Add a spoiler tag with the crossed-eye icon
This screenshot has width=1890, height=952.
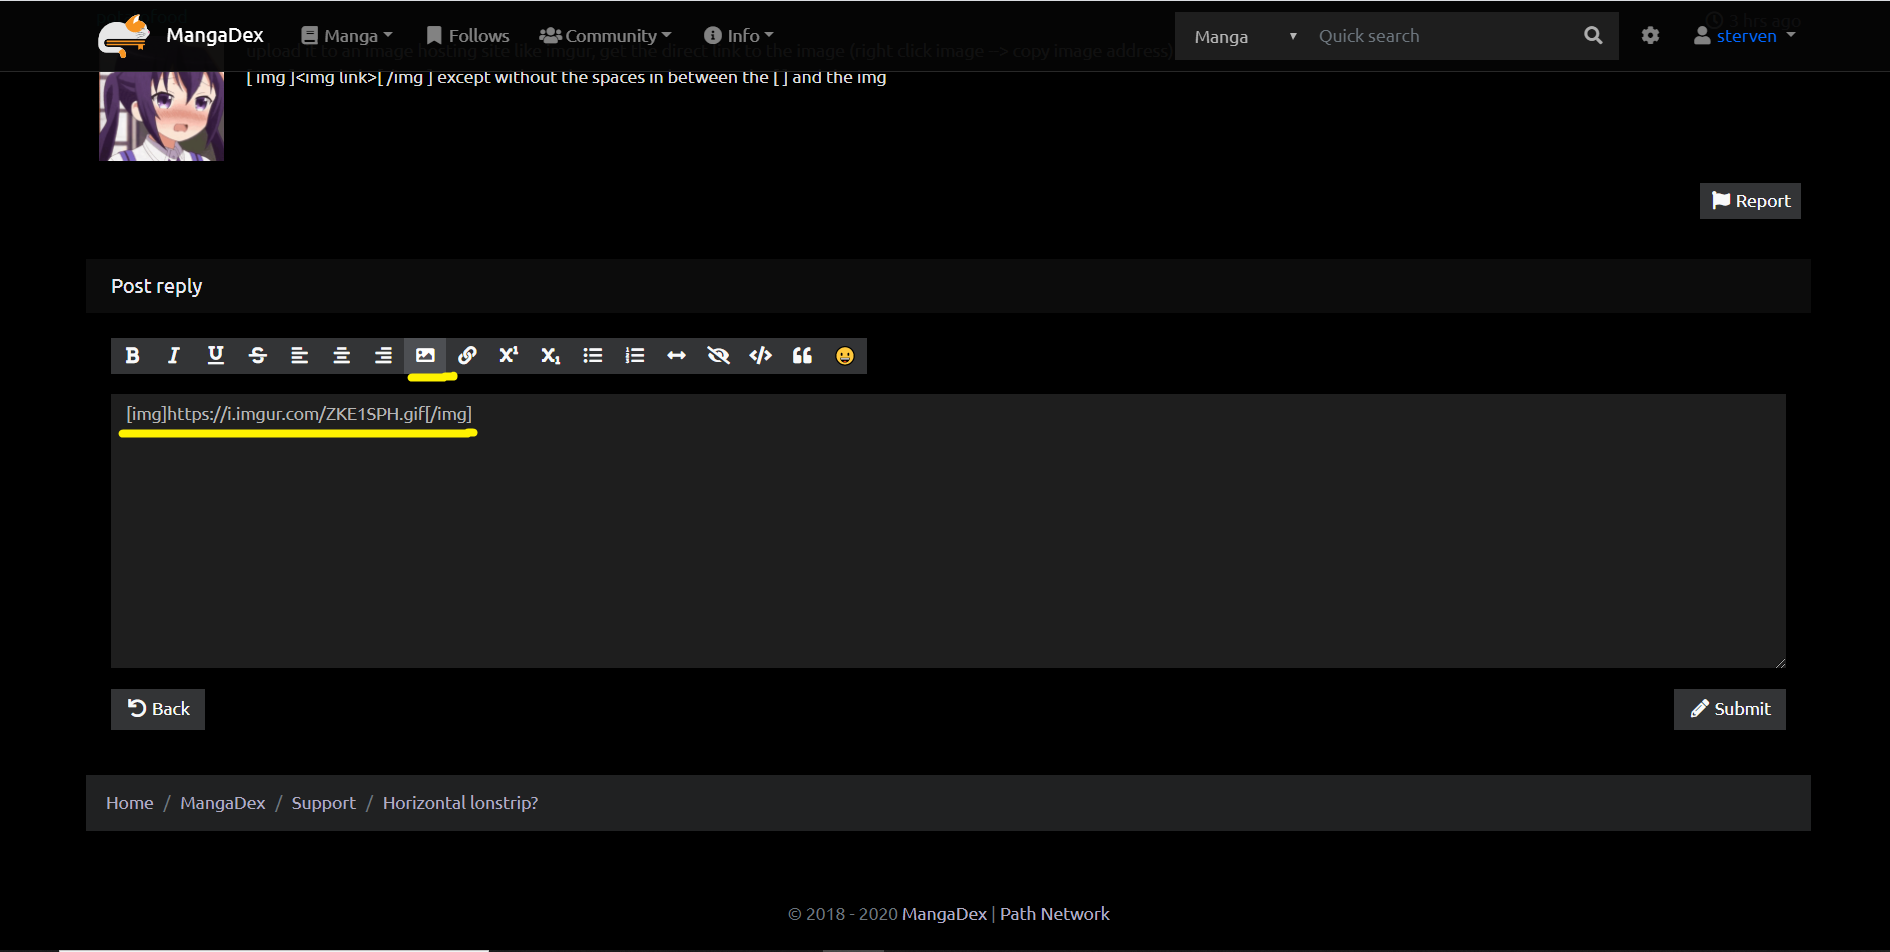[718, 355]
